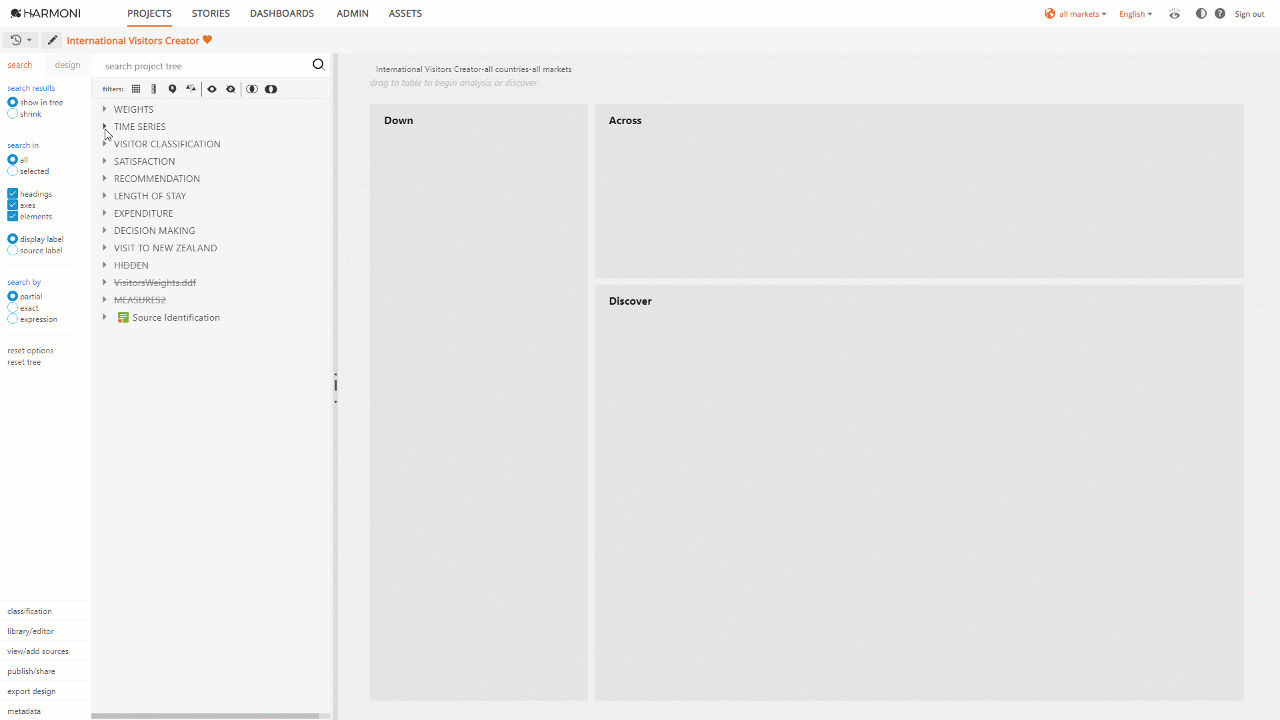This screenshot has width=1280, height=720.
Task: Go to the DASHBOARDS menu
Action: 282,14
